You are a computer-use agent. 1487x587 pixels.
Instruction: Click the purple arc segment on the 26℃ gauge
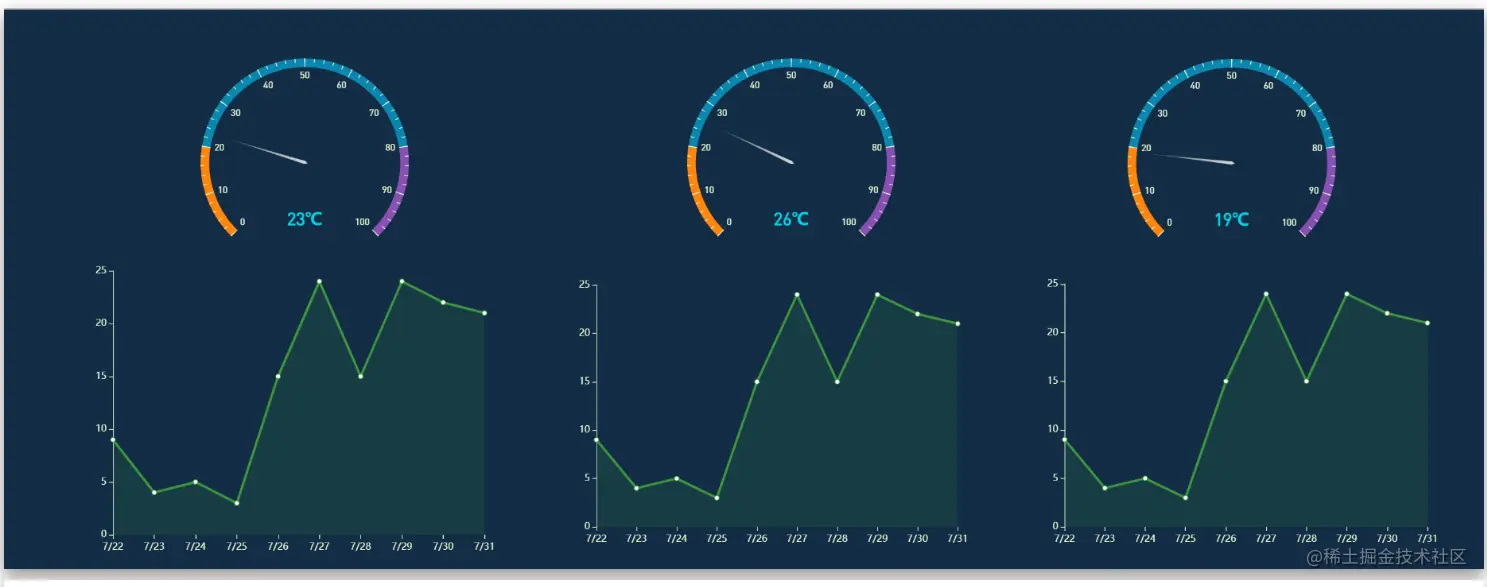point(888,192)
